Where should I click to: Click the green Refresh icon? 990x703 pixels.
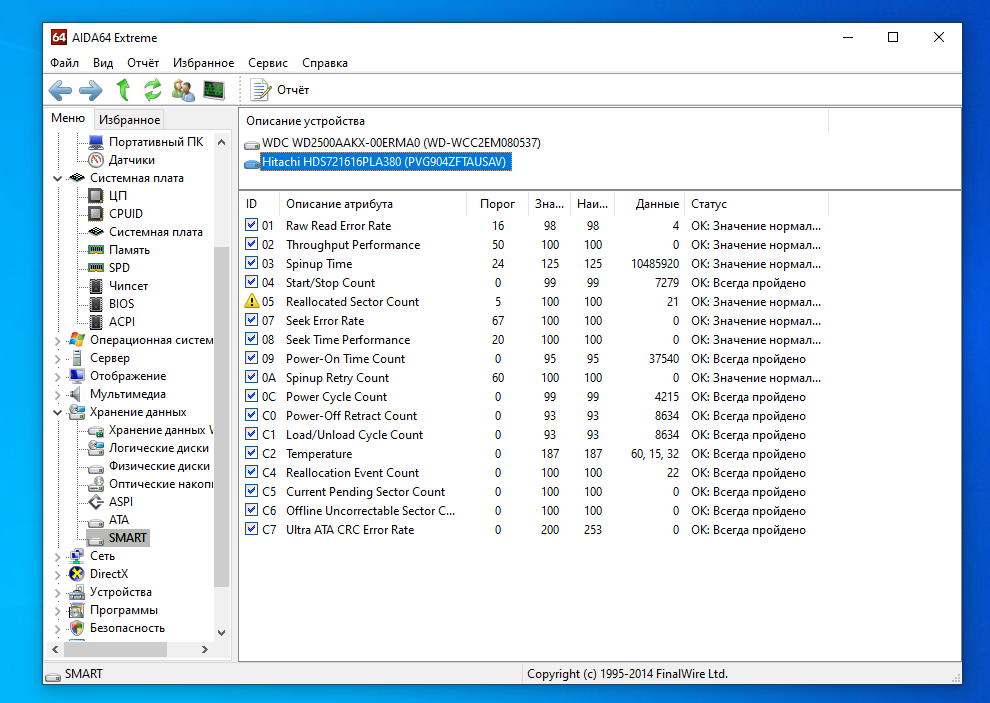click(x=153, y=90)
